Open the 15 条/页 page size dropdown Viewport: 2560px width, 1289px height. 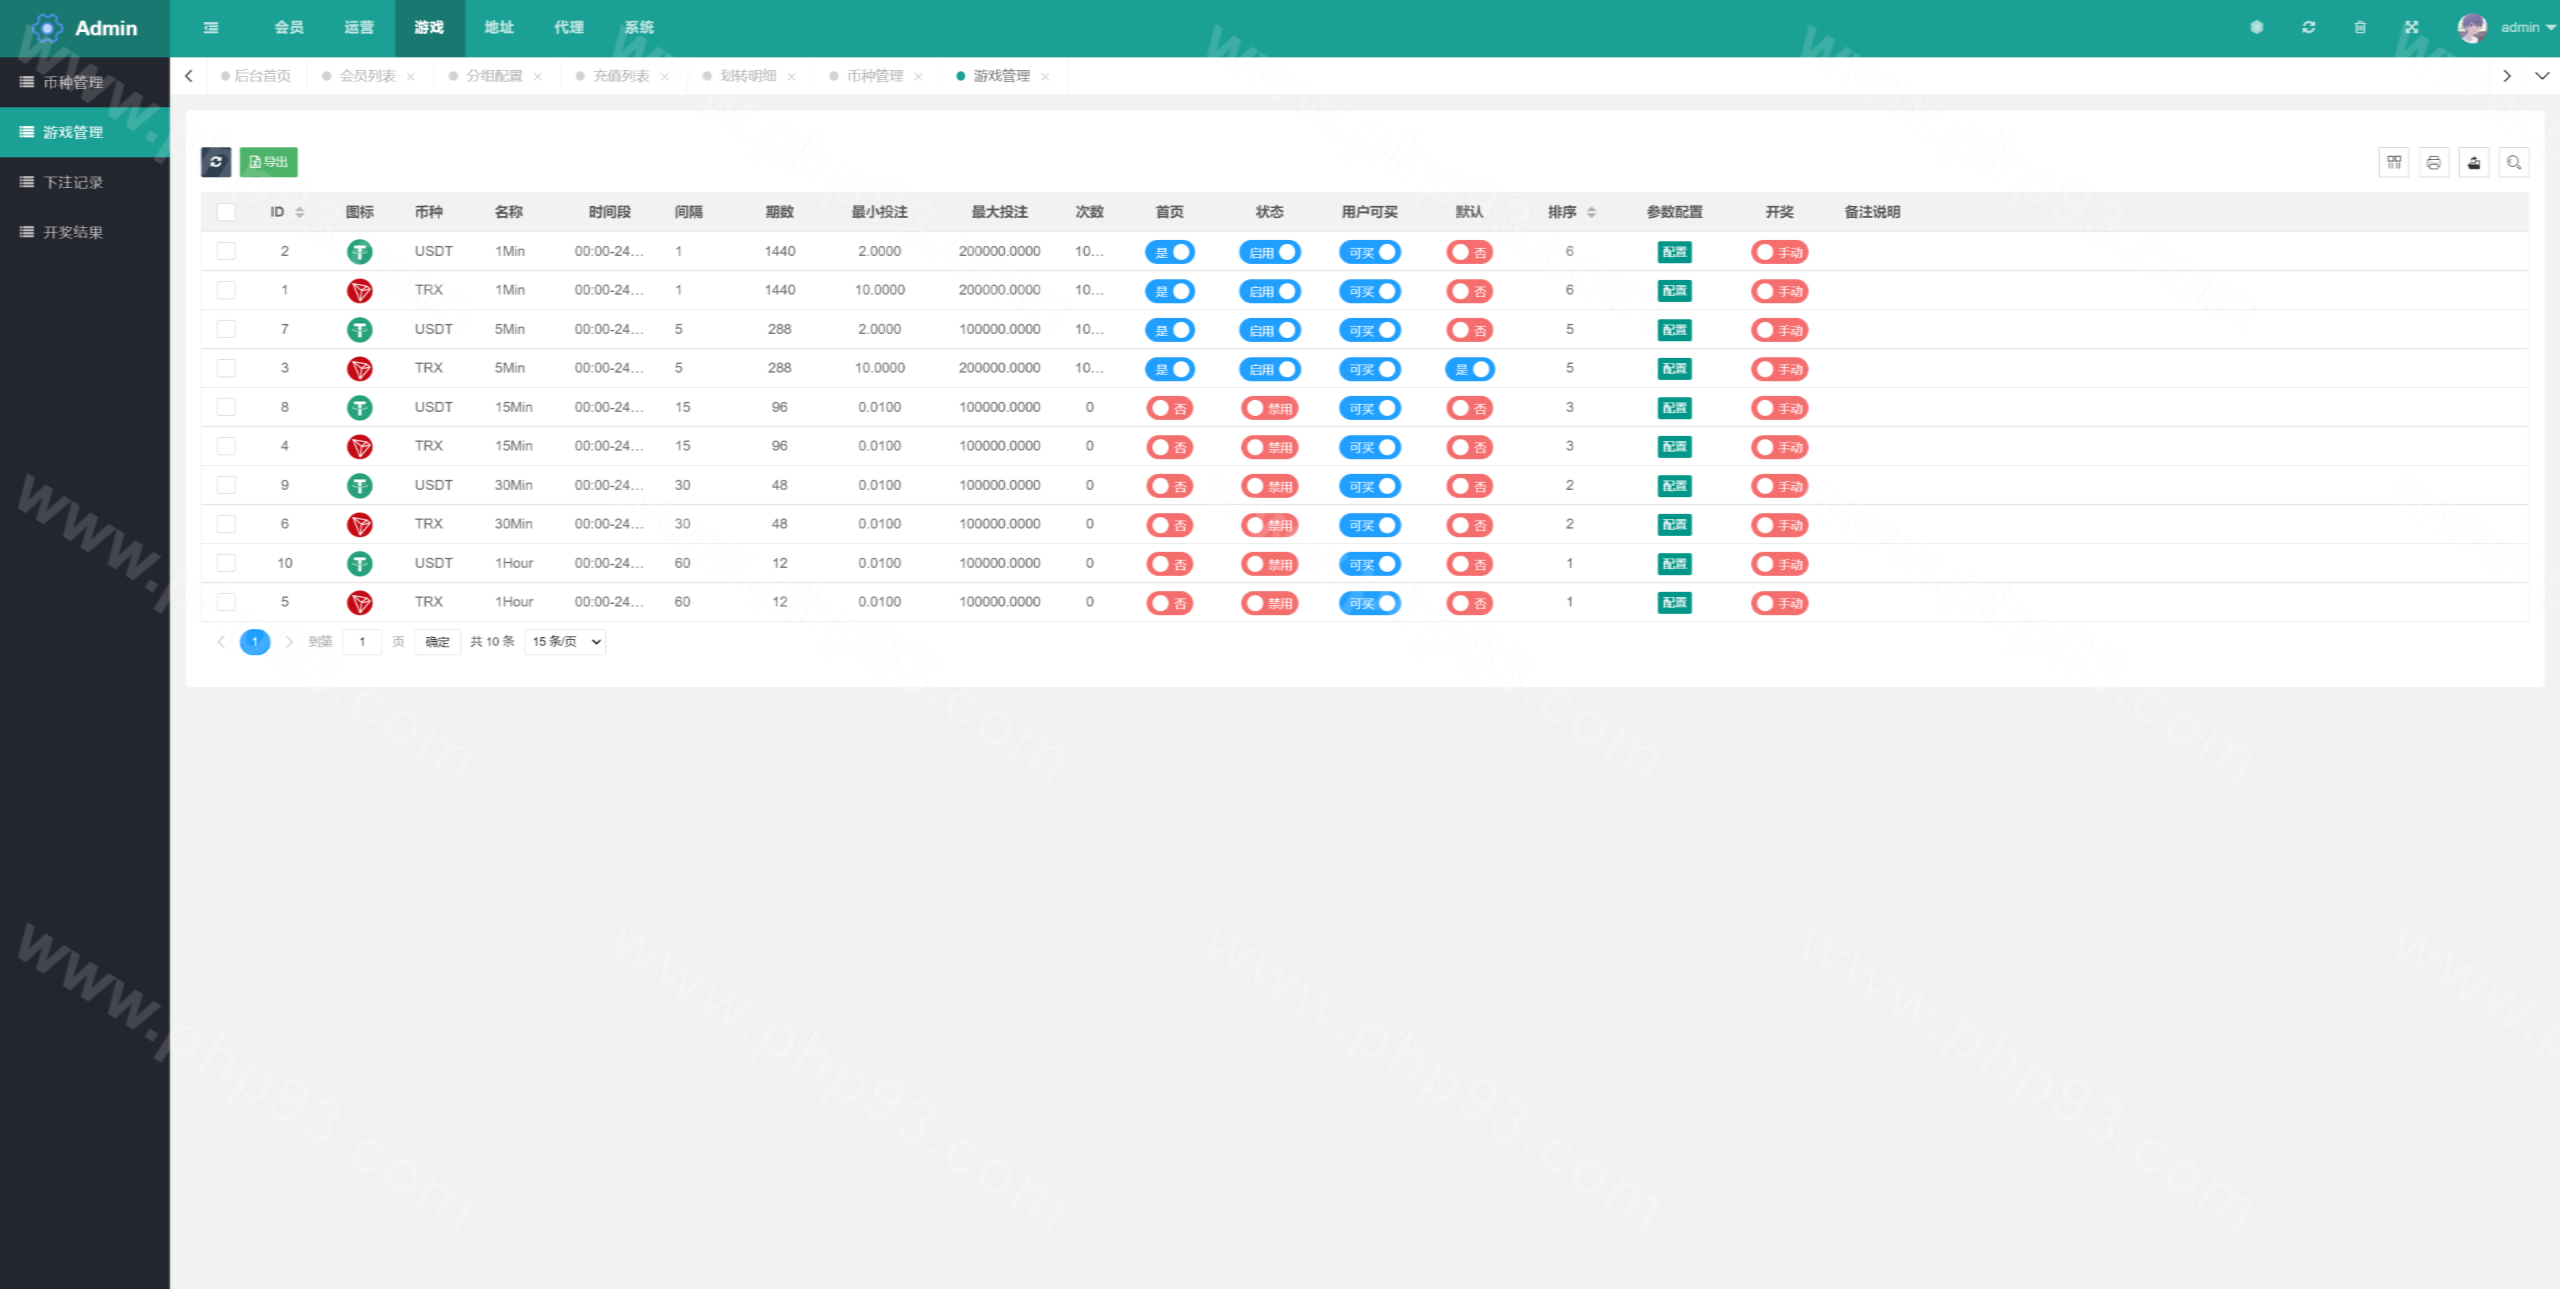565,642
